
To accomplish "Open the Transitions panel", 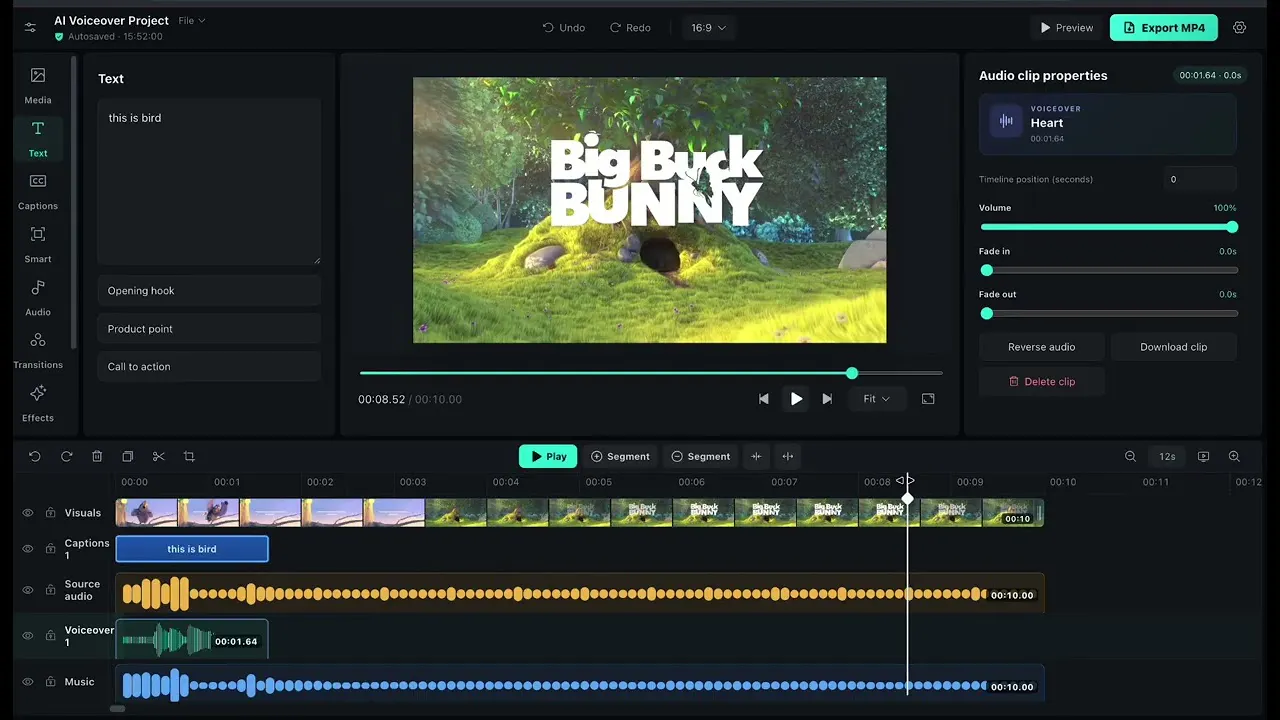I will pyautogui.click(x=38, y=351).
